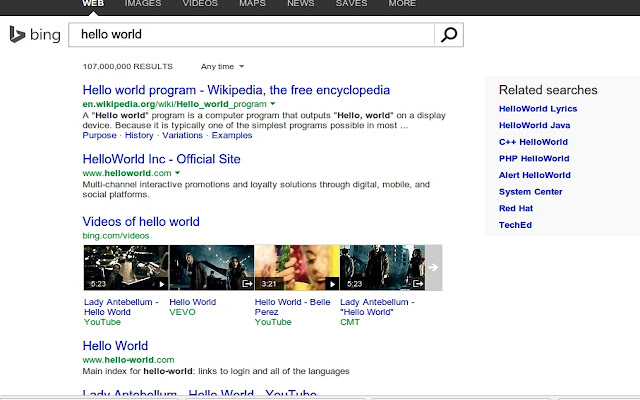The width and height of the screenshot is (640, 400).
Task: Click the Lady Antebellum CMT video thumbnail
Action: pyautogui.click(x=382, y=268)
